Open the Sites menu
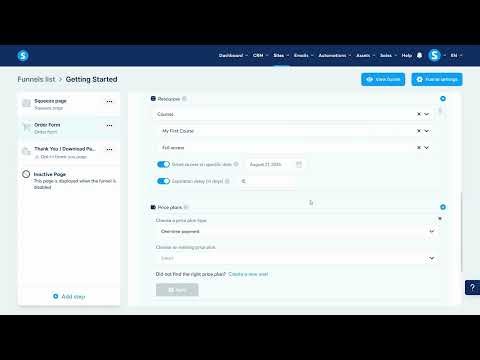The image size is (480, 360). [281, 55]
